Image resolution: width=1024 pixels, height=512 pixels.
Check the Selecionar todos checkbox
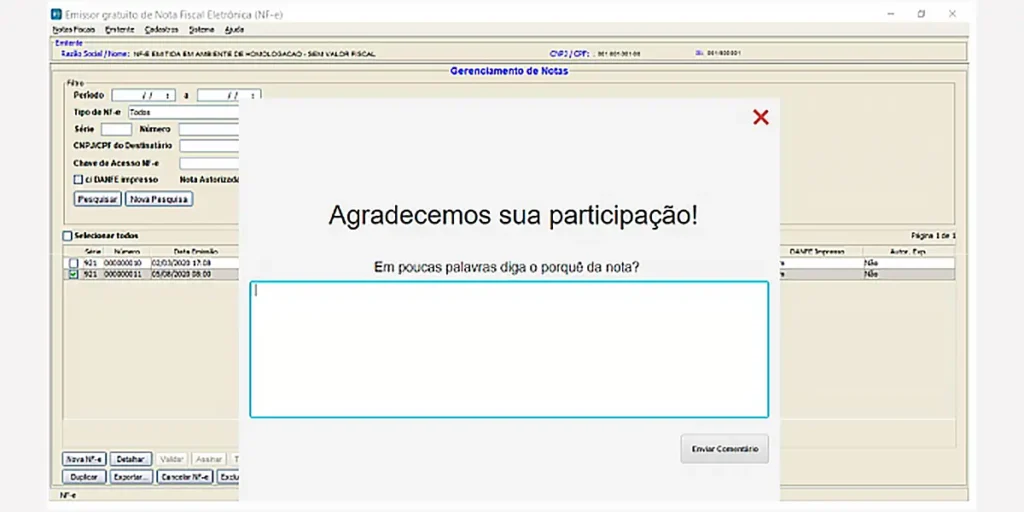pyautogui.click(x=68, y=236)
